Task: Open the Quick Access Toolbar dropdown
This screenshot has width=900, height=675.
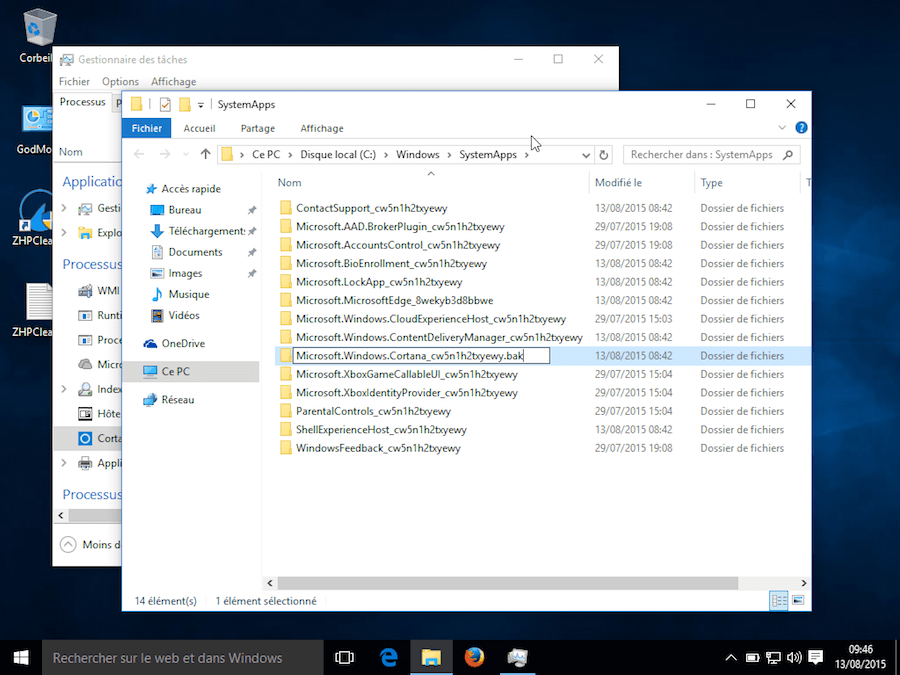Action: point(201,104)
